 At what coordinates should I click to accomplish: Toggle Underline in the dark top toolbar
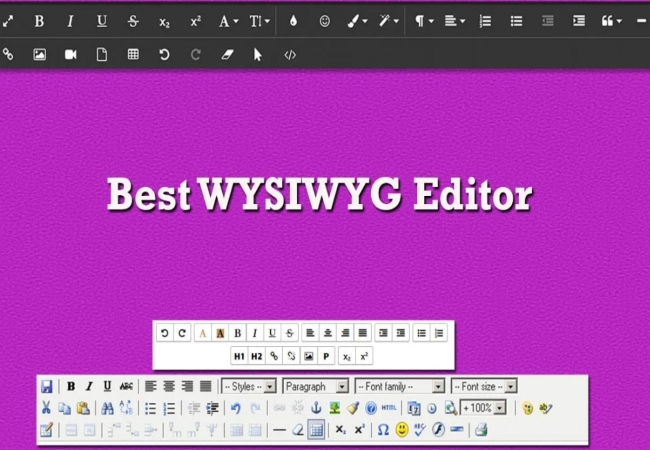102,21
